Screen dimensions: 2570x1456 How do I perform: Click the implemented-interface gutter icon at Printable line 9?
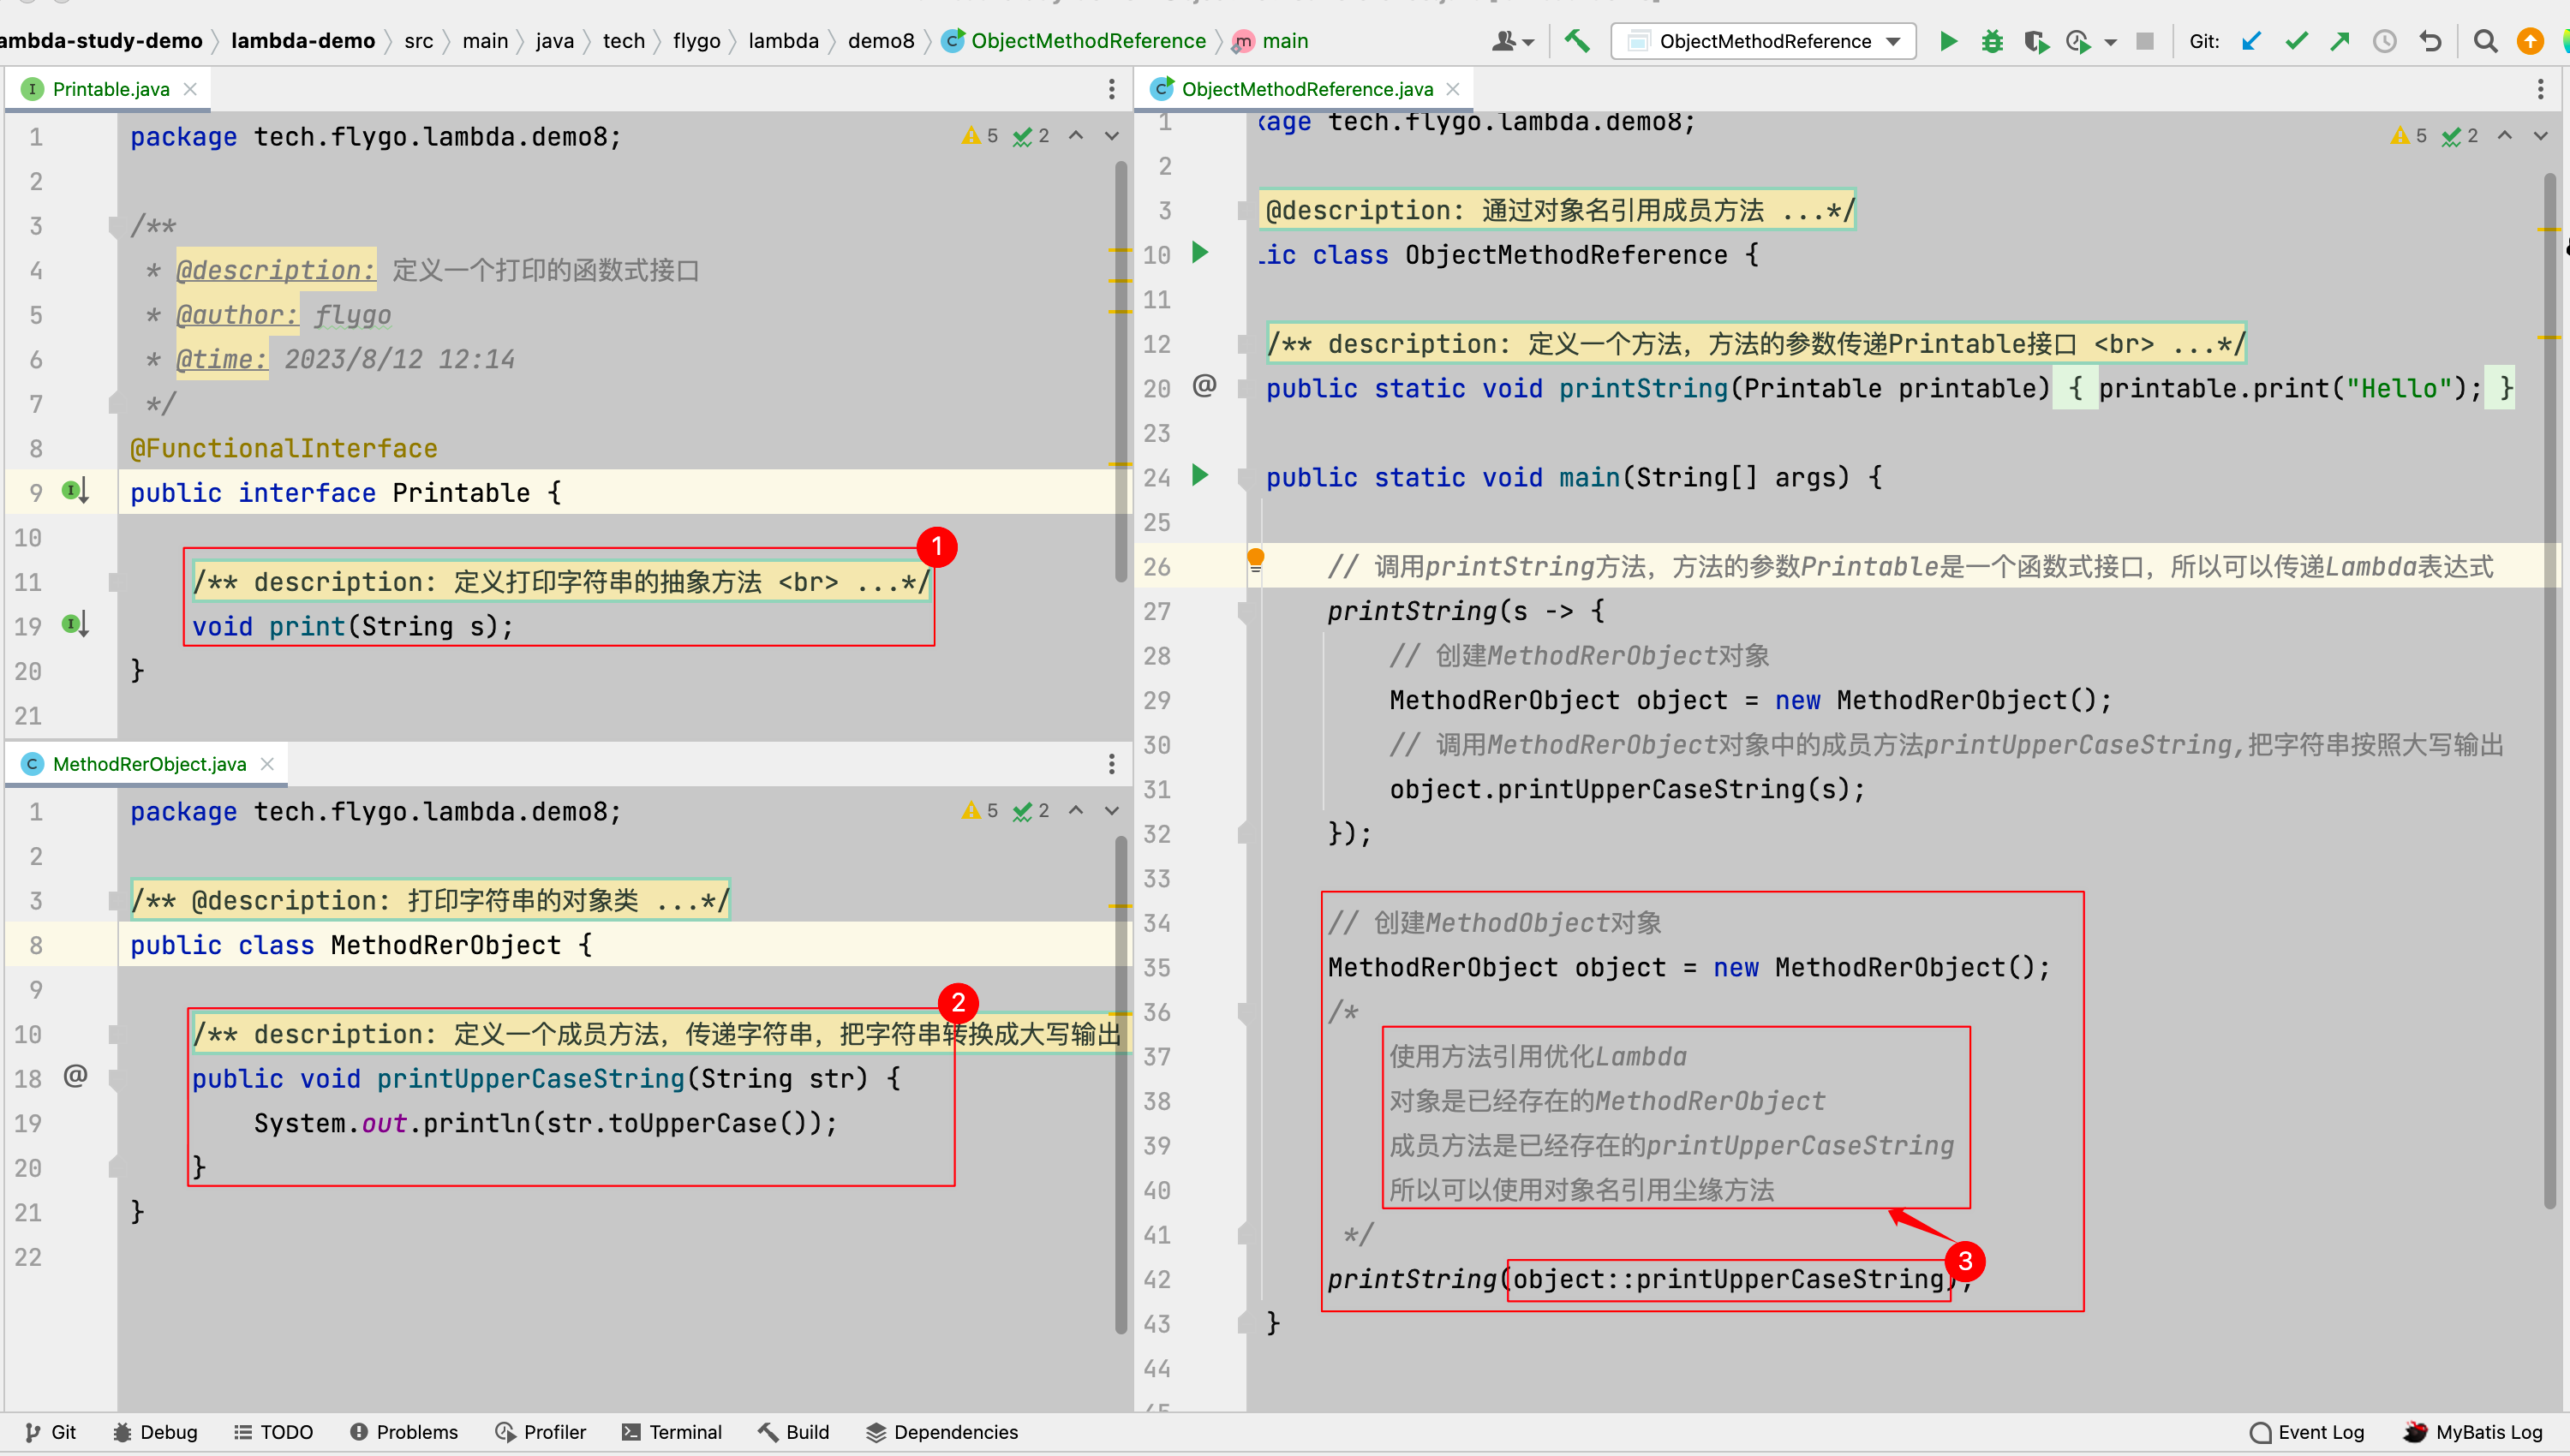[76, 491]
